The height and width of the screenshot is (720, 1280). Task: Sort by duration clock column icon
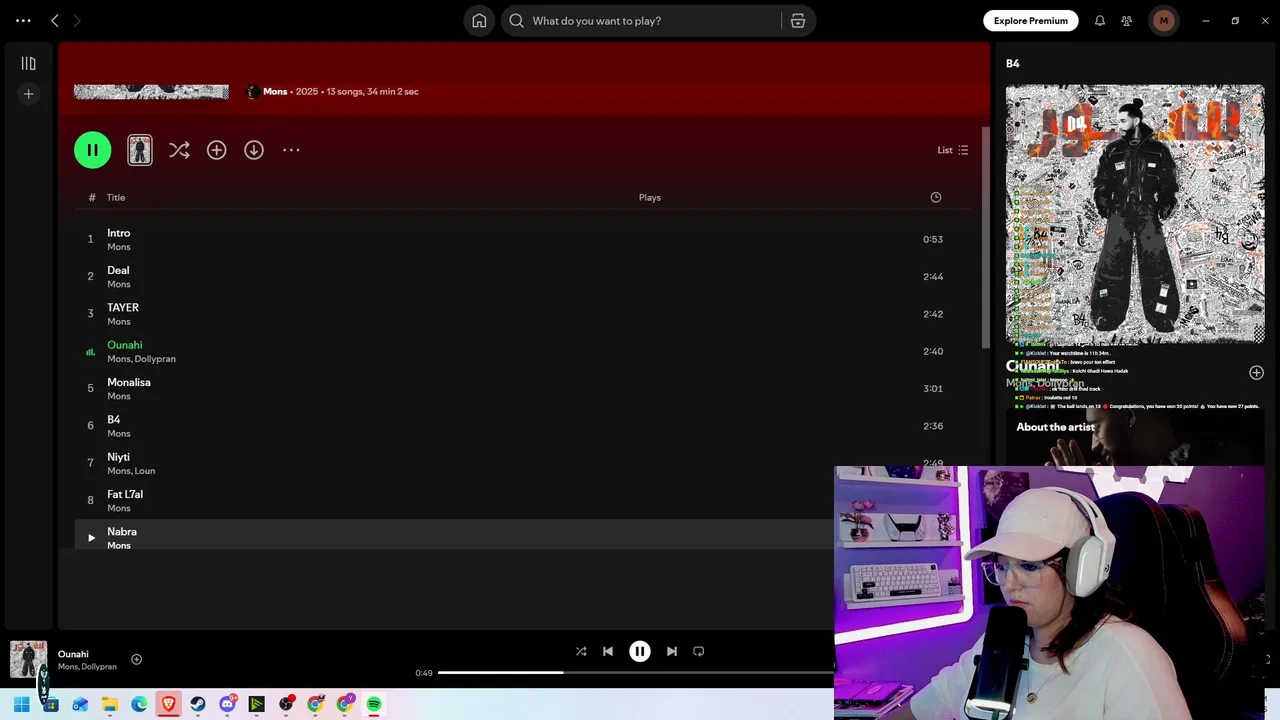pos(936,197)
